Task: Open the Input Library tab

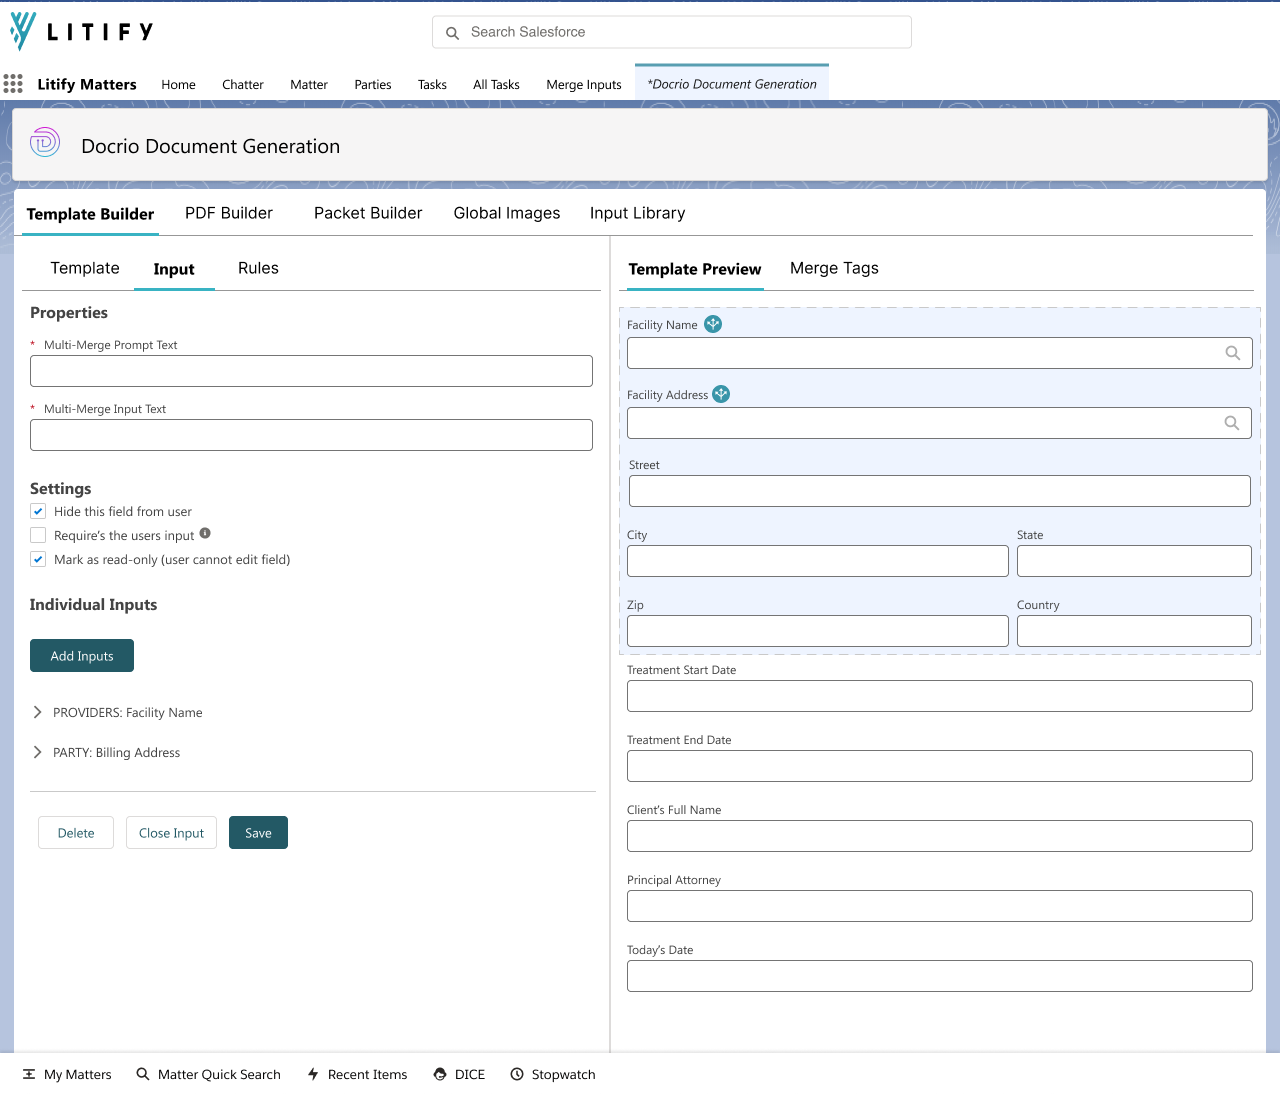Action: (638, 213)
